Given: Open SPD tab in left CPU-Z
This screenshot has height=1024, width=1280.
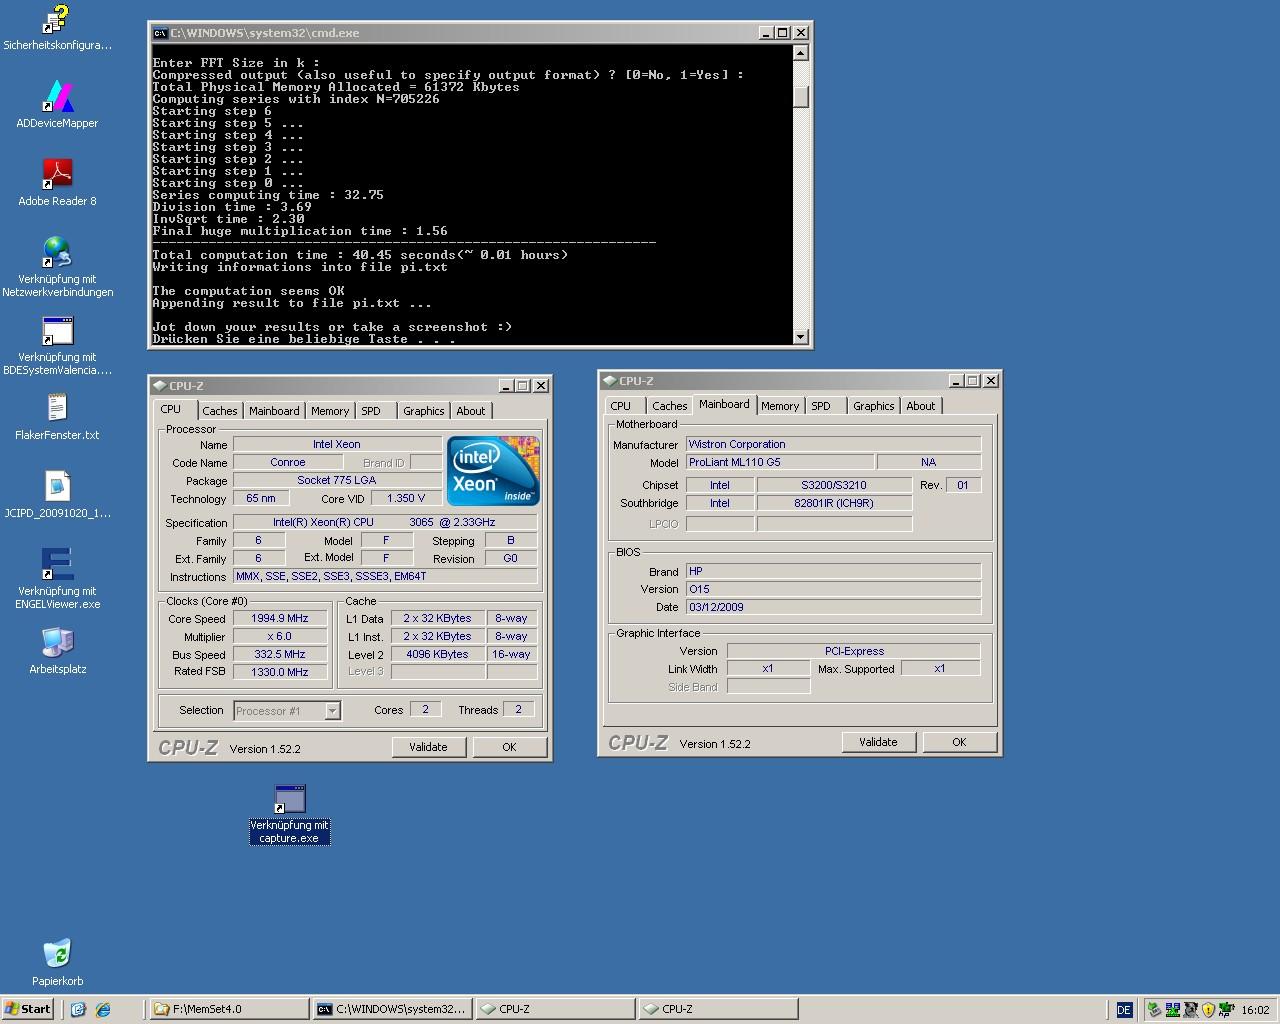Looking at the screenshot, I should 371,411.
